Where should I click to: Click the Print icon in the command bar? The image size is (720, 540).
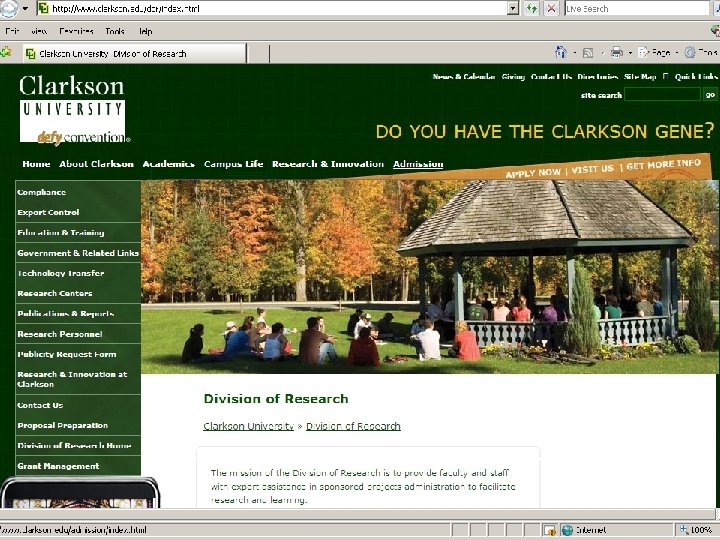[617, 52]
